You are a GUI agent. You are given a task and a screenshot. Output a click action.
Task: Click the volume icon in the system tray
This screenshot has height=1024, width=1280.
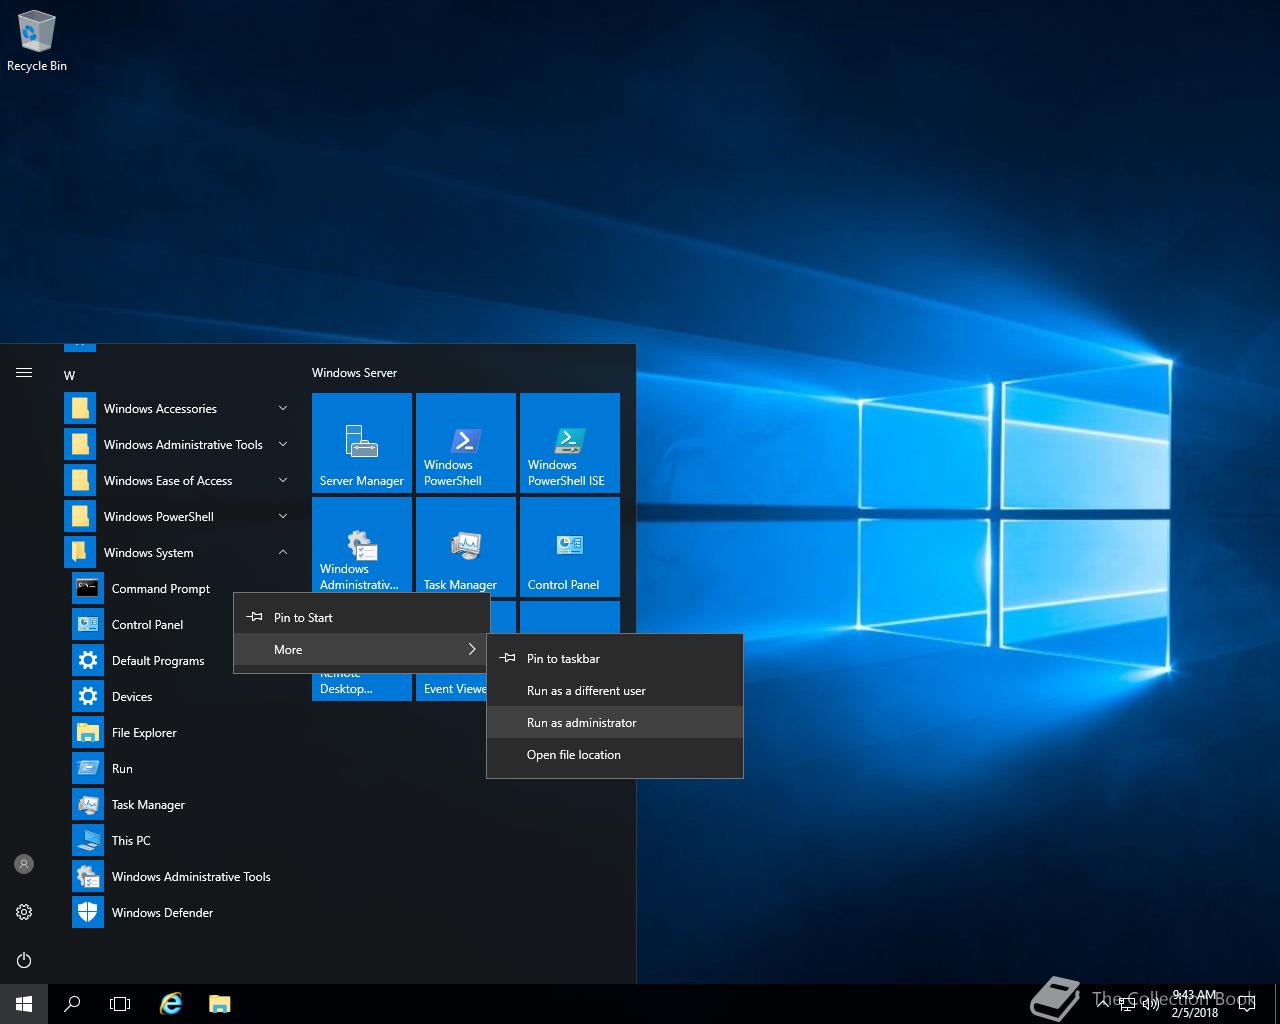coord(1151,1004)
